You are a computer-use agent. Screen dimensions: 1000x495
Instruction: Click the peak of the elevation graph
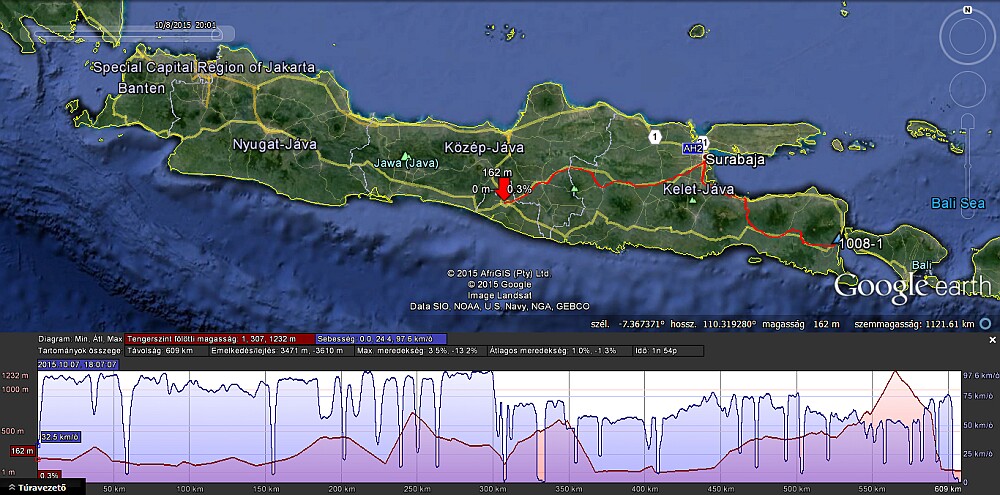895,373
